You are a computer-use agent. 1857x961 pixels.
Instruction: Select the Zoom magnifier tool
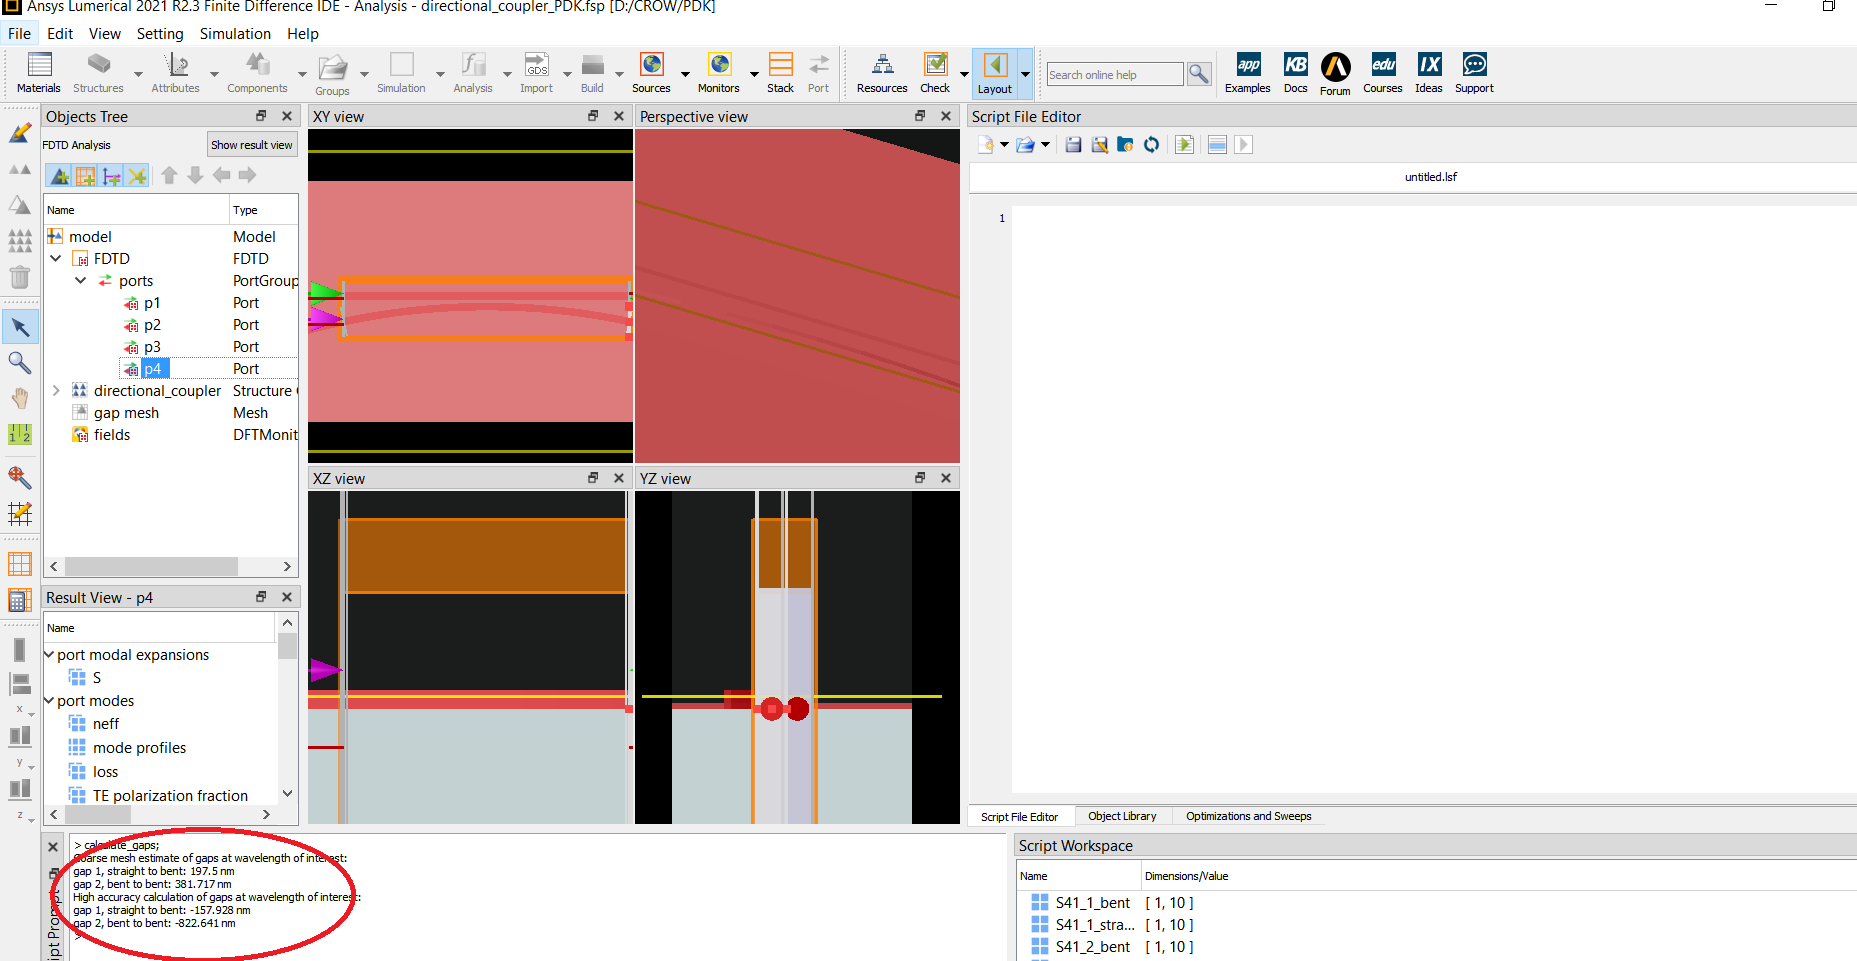[20, 362]
